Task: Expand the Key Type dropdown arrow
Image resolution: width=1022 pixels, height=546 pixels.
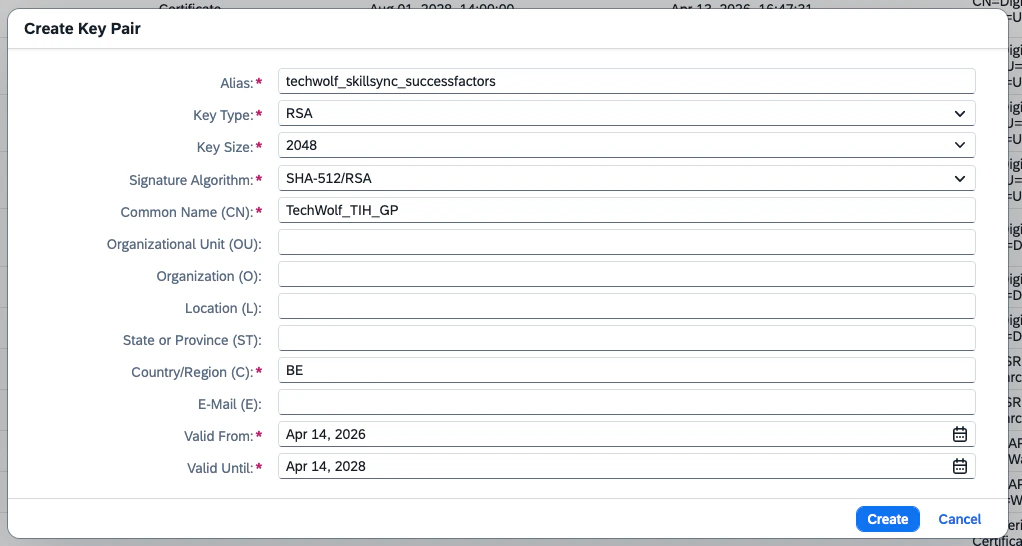Action: pos(959,113)
